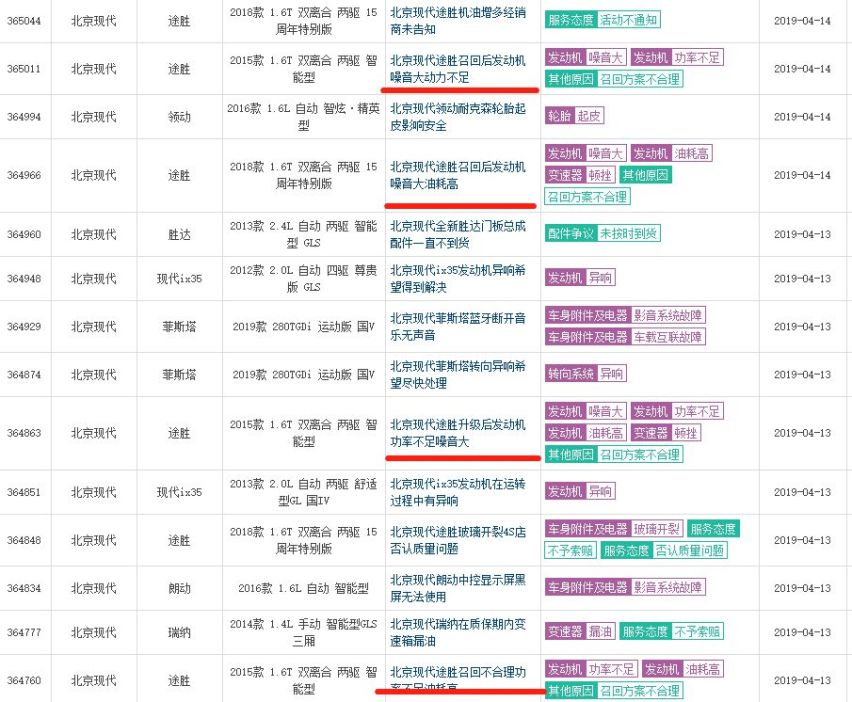Click complaint ID 365011

coord(24,69)
